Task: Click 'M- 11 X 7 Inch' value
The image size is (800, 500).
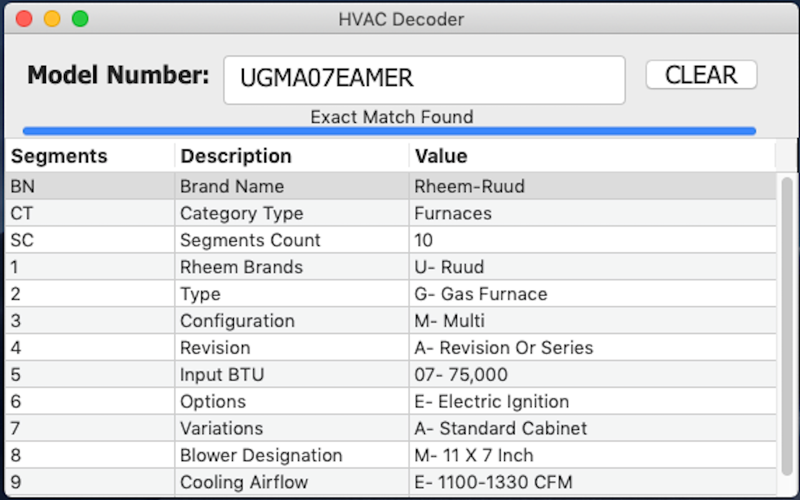Action: tap(473, 455)
